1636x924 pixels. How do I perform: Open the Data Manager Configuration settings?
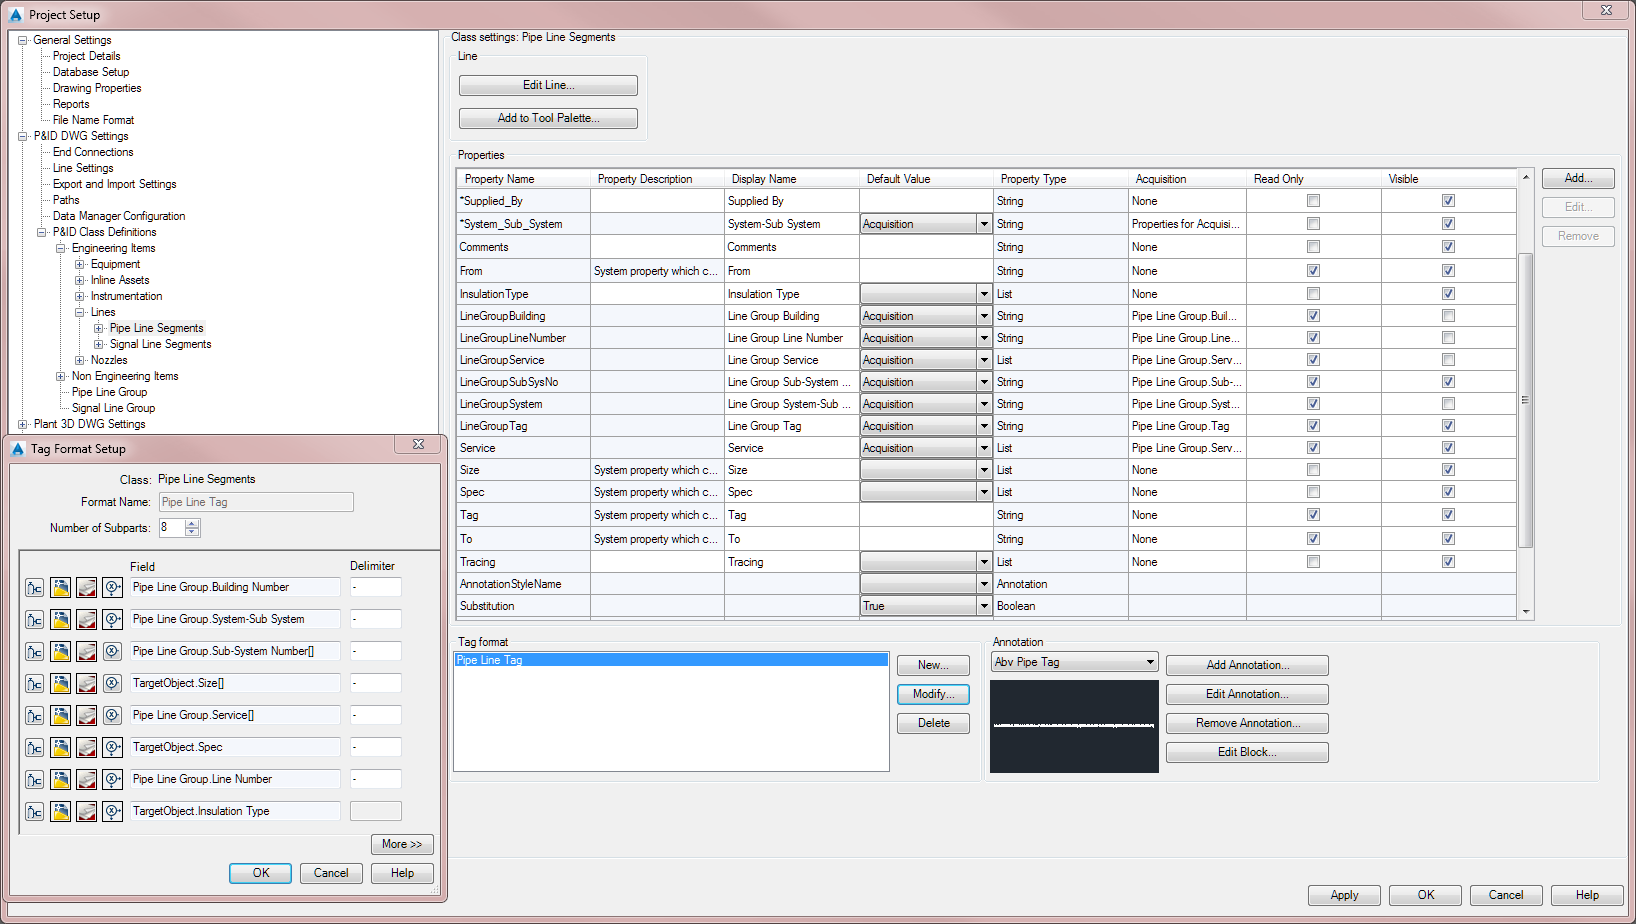tap(118, 215)
